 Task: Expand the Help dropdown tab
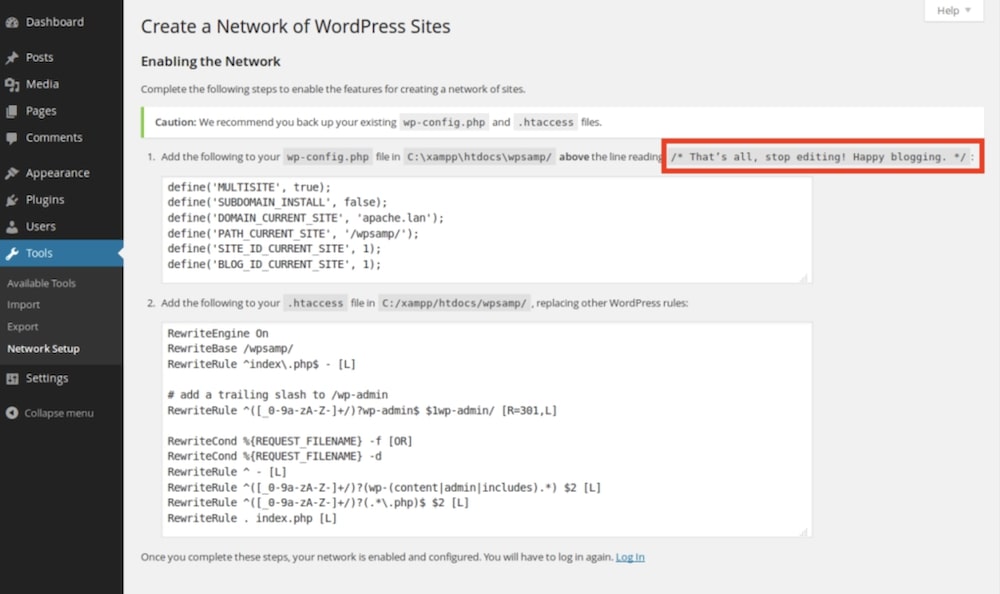(953, 11)
